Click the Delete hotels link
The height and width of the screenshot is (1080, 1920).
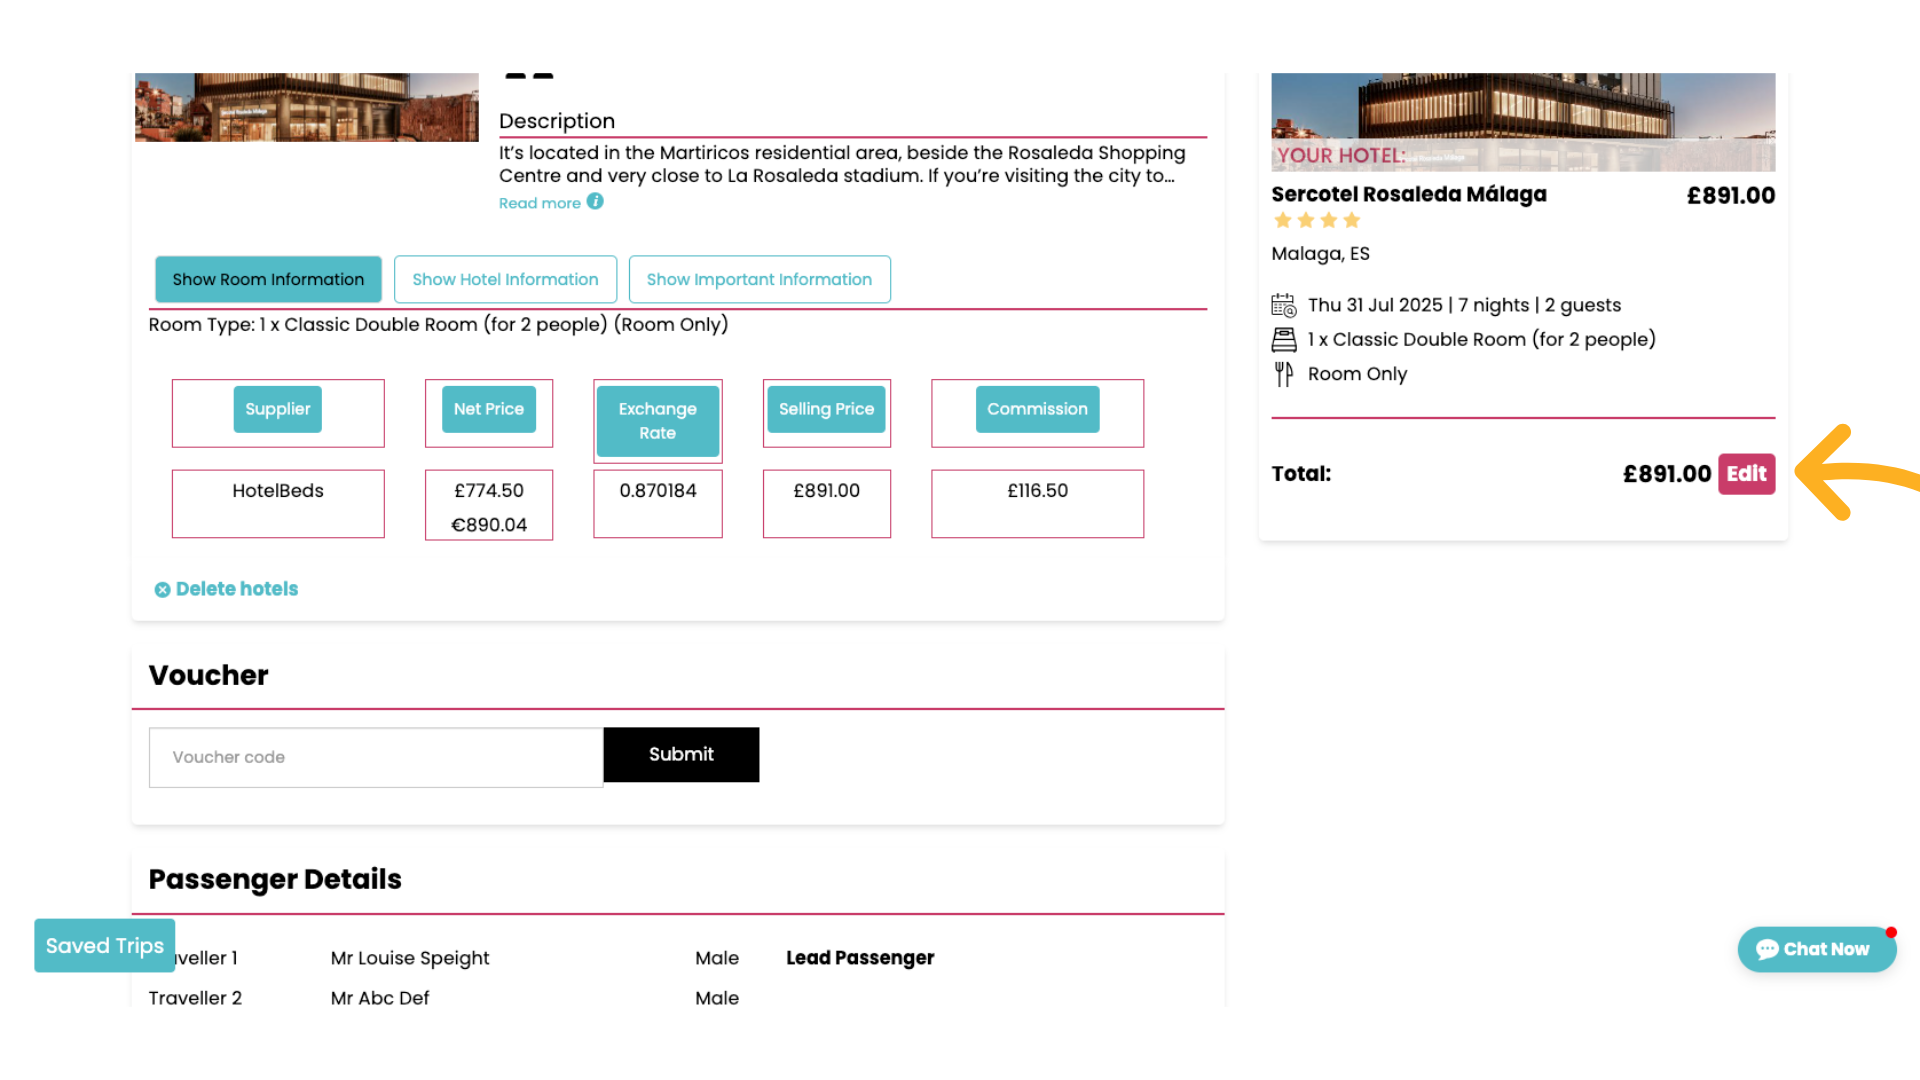(x=236, y=589)
